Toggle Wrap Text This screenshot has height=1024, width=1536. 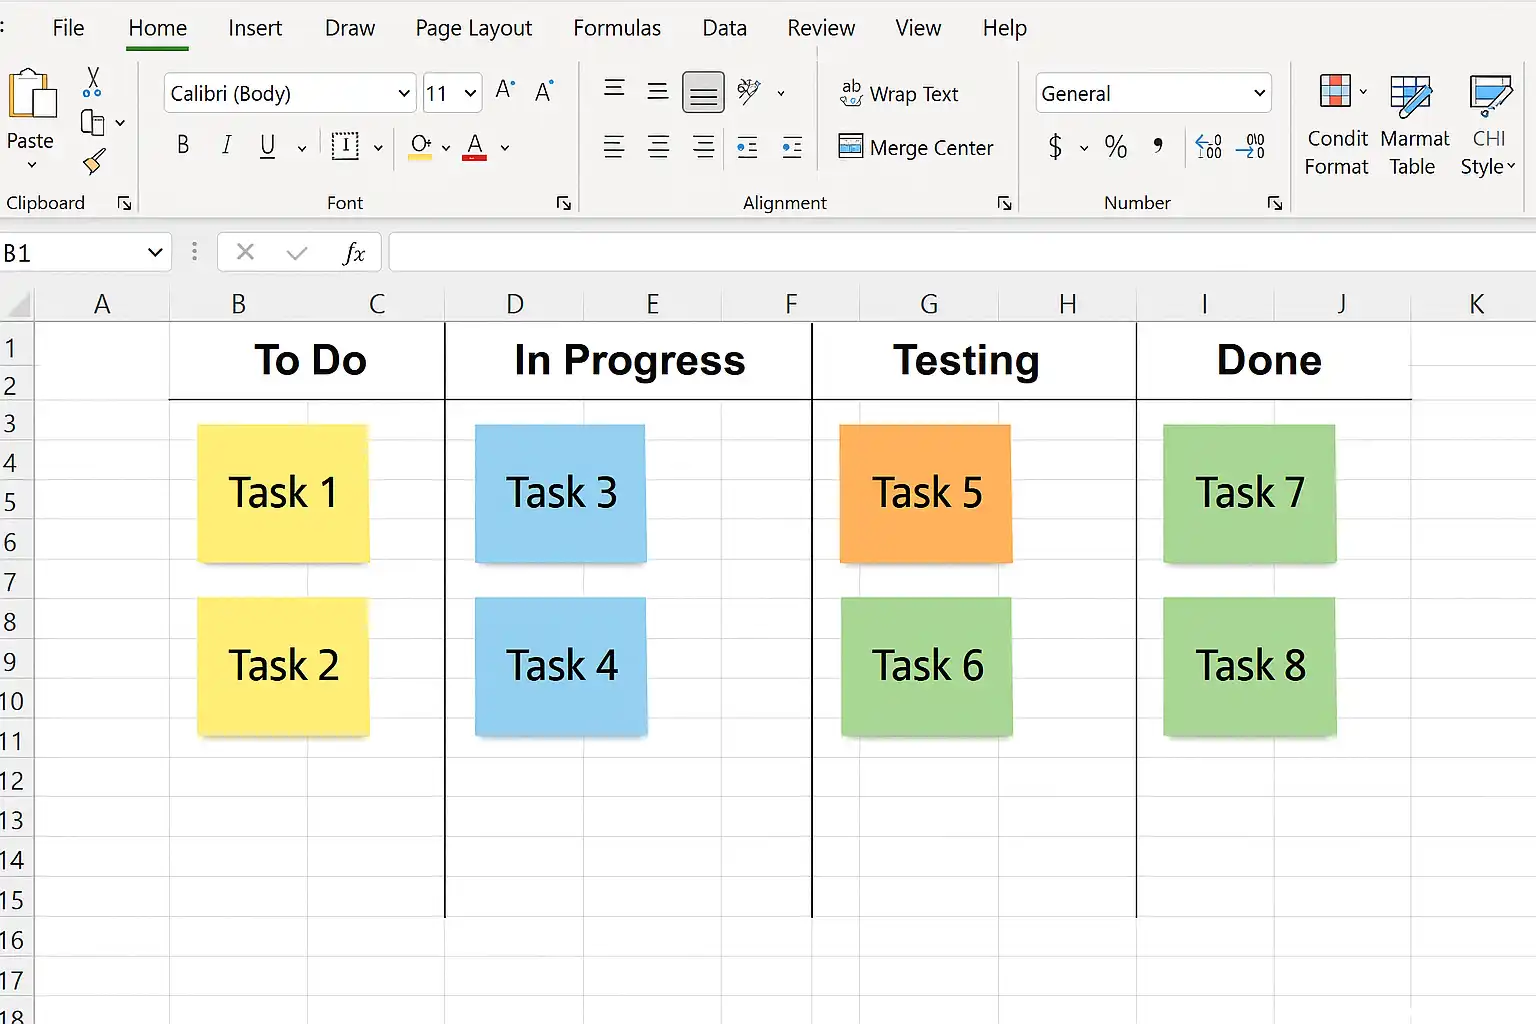900,94
